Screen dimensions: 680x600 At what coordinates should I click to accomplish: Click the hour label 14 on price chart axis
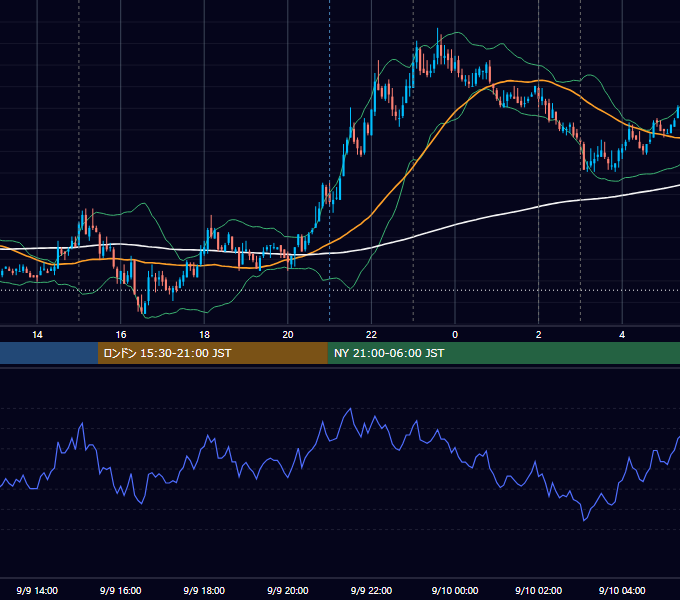click(37, 335)
